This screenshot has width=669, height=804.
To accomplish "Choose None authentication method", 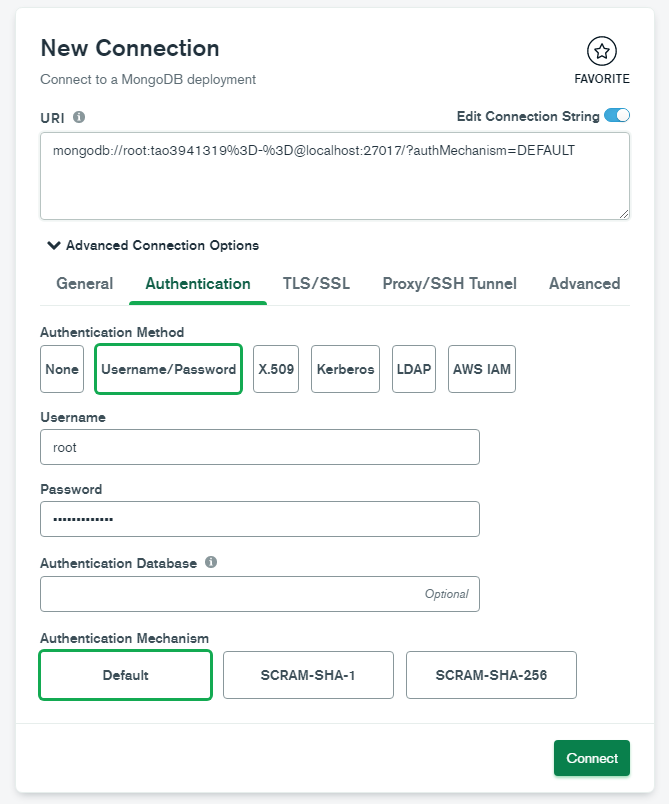I will [x=62, y=369].
